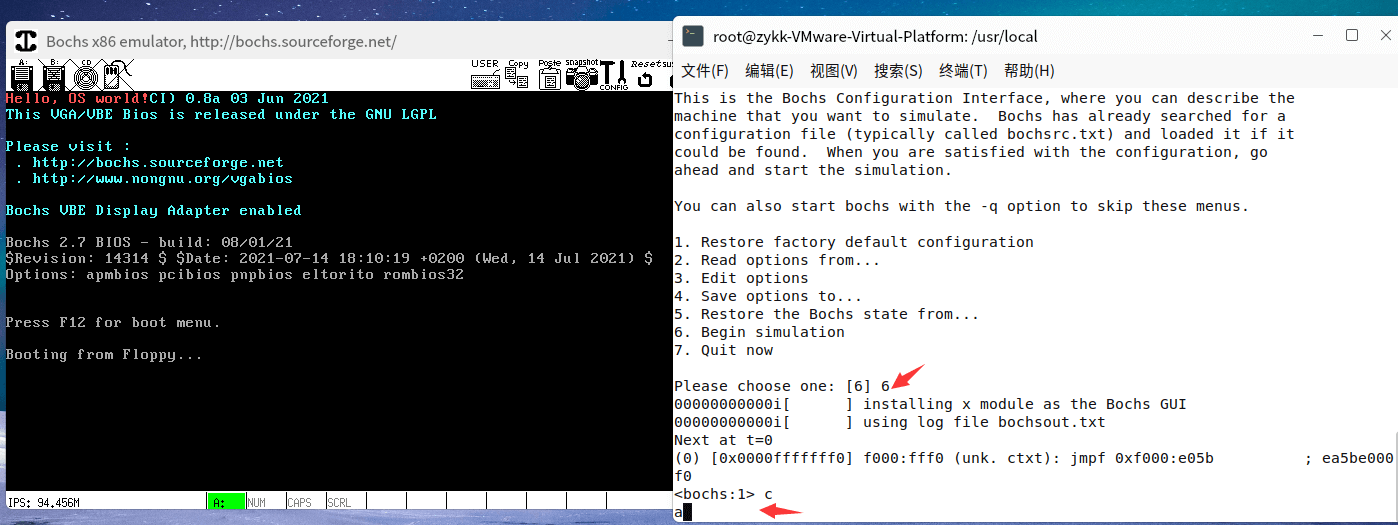Open the 编辑(E) menu in terminal
Screen dimensions: 1398x525
coord(769,71)
